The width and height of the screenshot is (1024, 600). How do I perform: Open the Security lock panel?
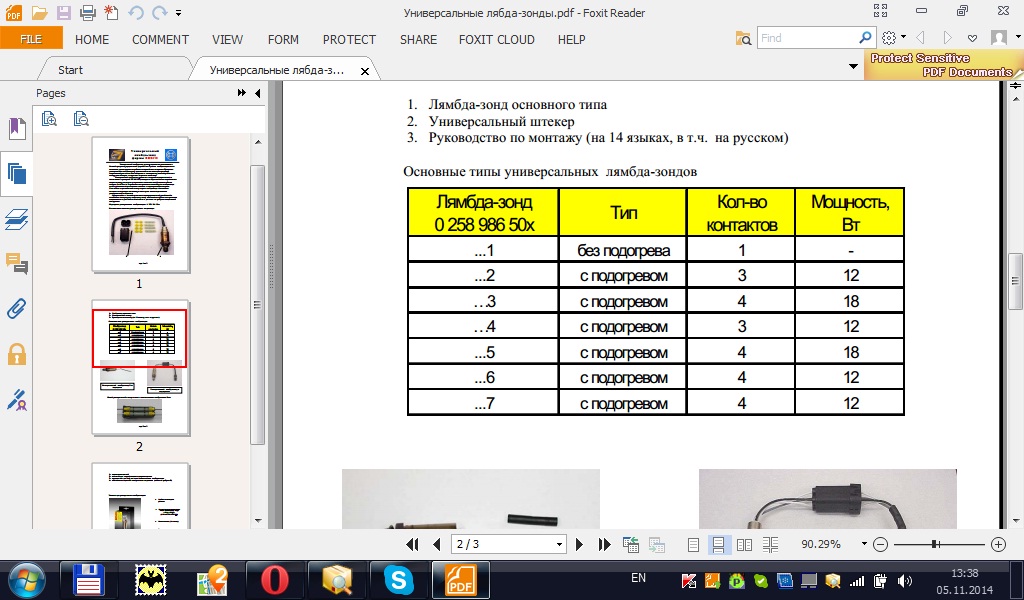coord(16,354)
